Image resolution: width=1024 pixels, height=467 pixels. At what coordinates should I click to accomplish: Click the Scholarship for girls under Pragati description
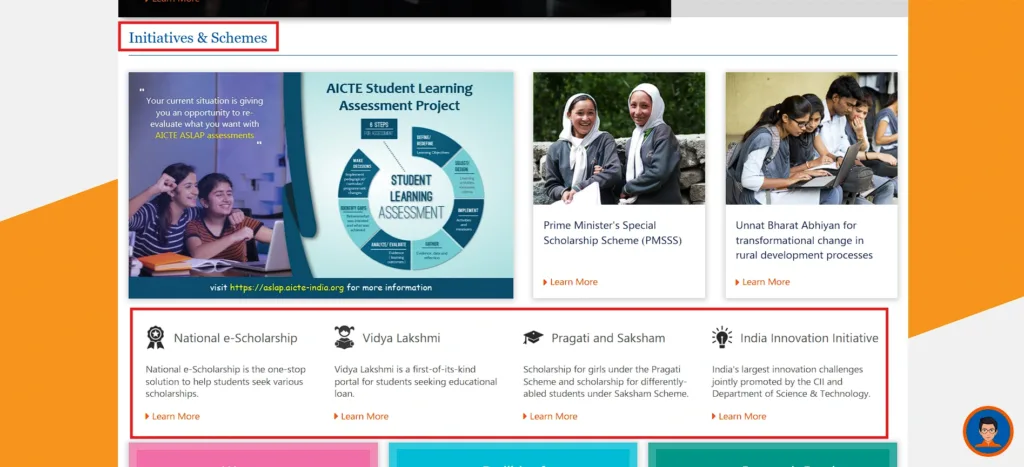[605, 381]
